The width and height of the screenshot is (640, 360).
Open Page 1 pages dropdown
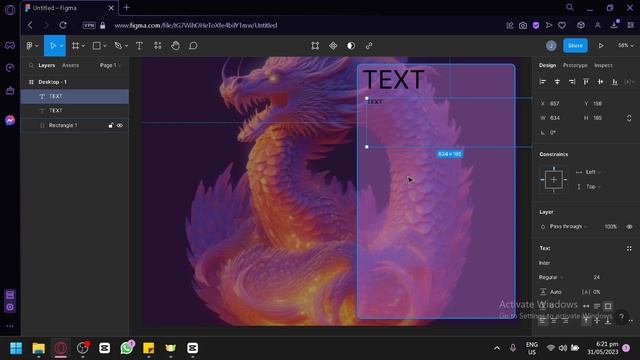pyautogui.click(x=110, y=65)
